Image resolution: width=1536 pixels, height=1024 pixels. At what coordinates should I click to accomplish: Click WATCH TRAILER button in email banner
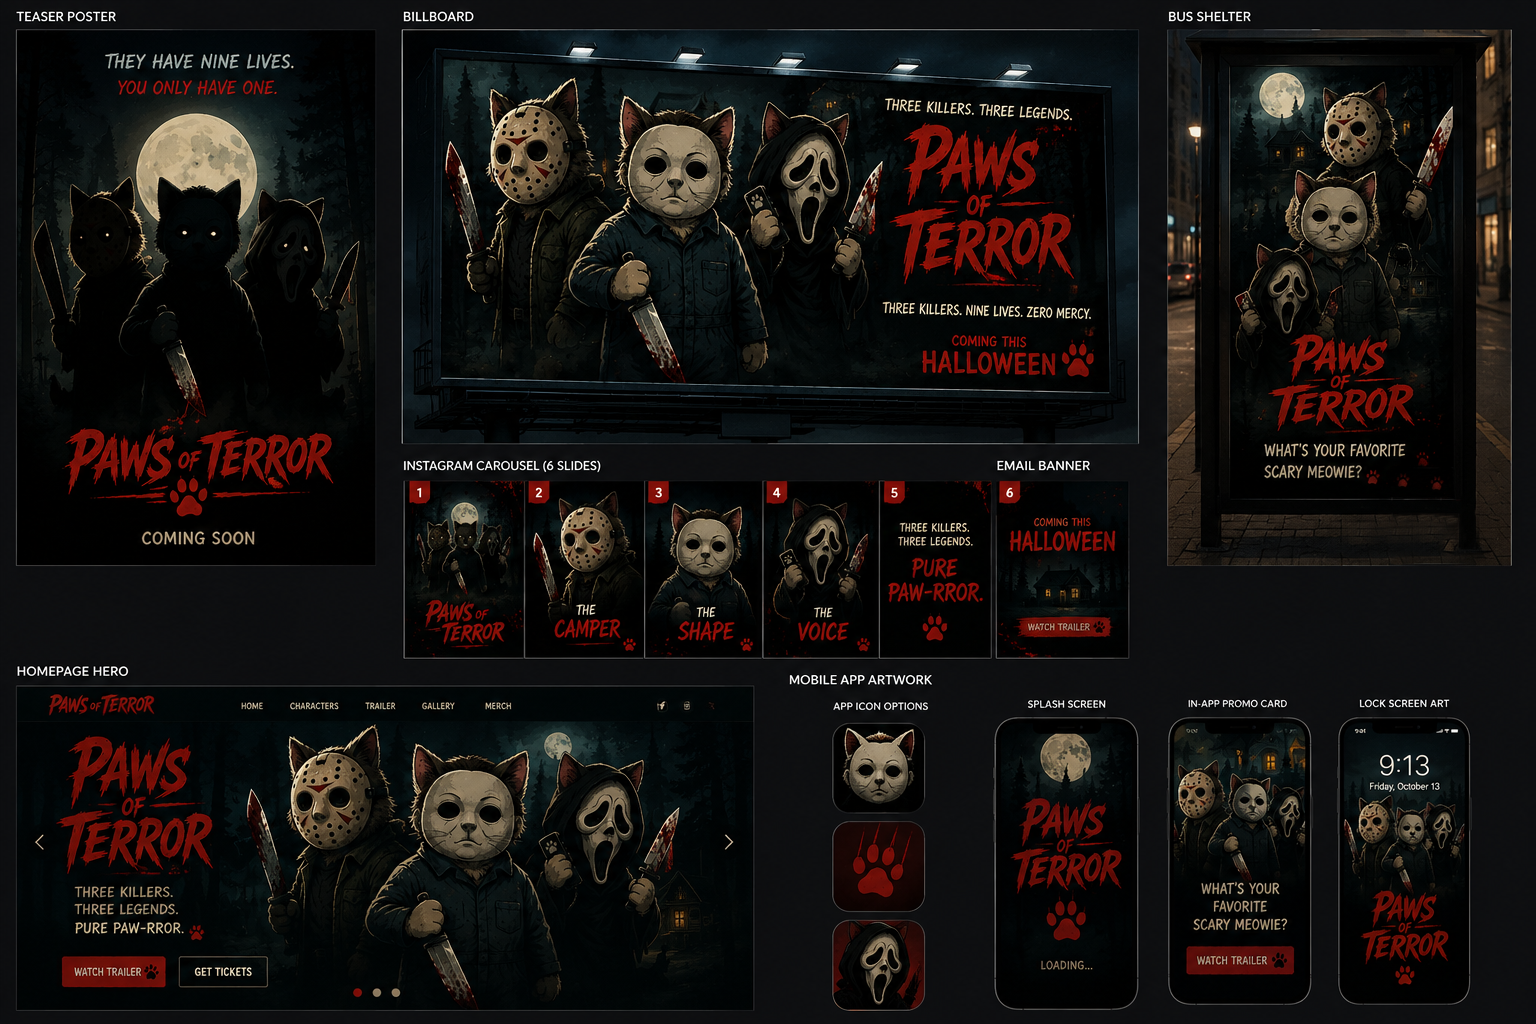1063,627
